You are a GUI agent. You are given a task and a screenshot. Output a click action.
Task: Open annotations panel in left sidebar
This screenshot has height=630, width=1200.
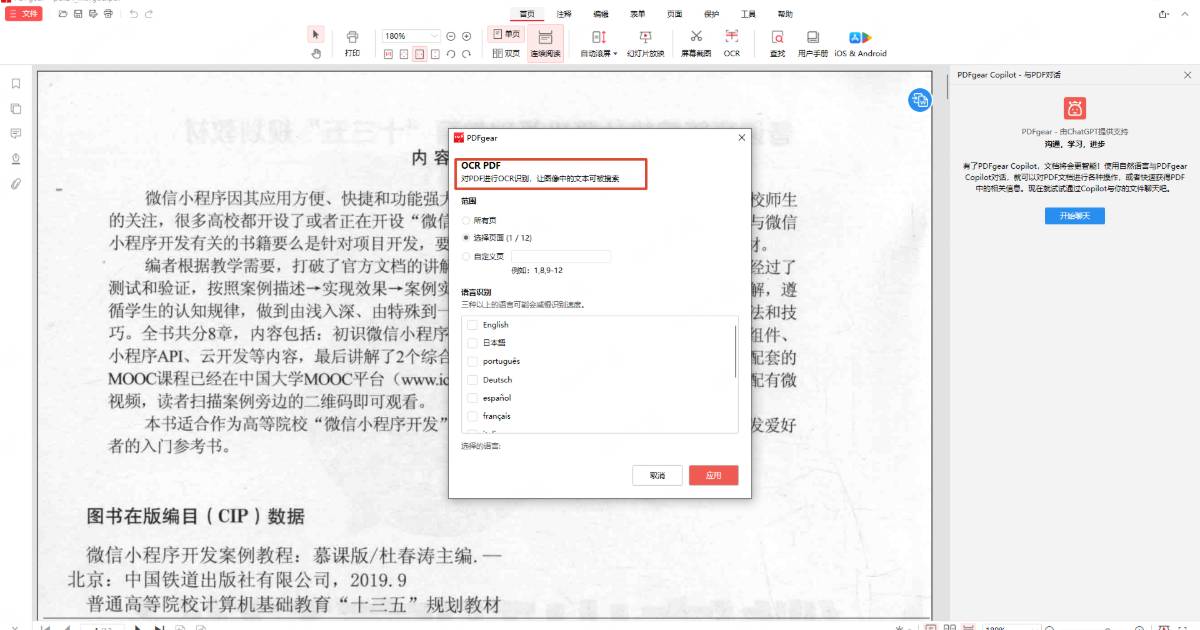16,133
